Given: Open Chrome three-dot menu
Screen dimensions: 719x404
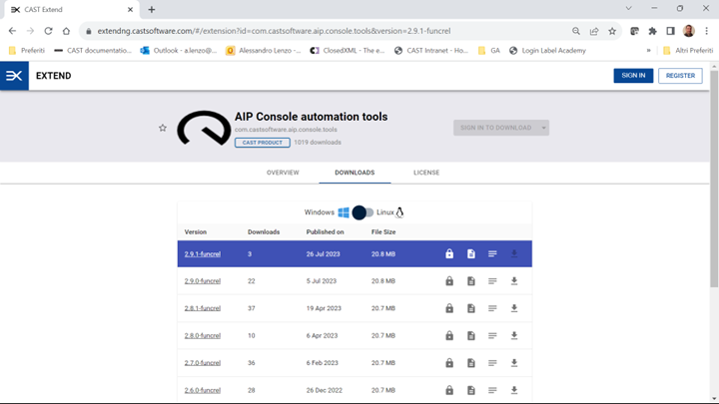Looking at the screenshot, I should pyautogui.click(x=707, y=31).
